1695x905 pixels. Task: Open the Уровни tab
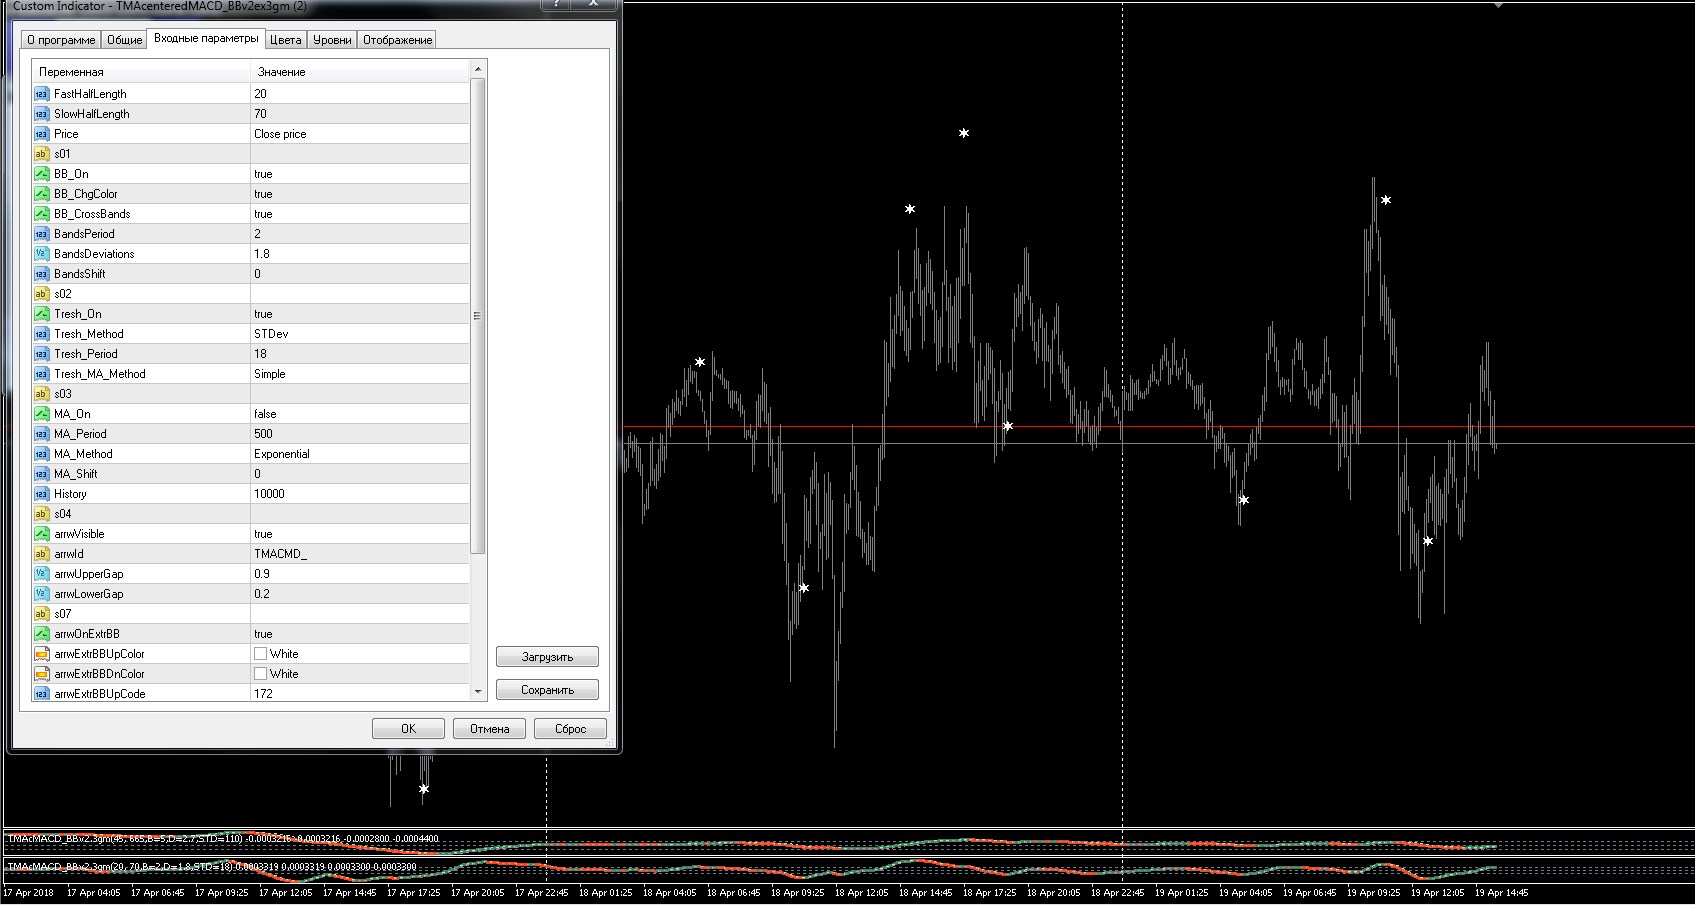pyautogui.click(x=332, y=40)
